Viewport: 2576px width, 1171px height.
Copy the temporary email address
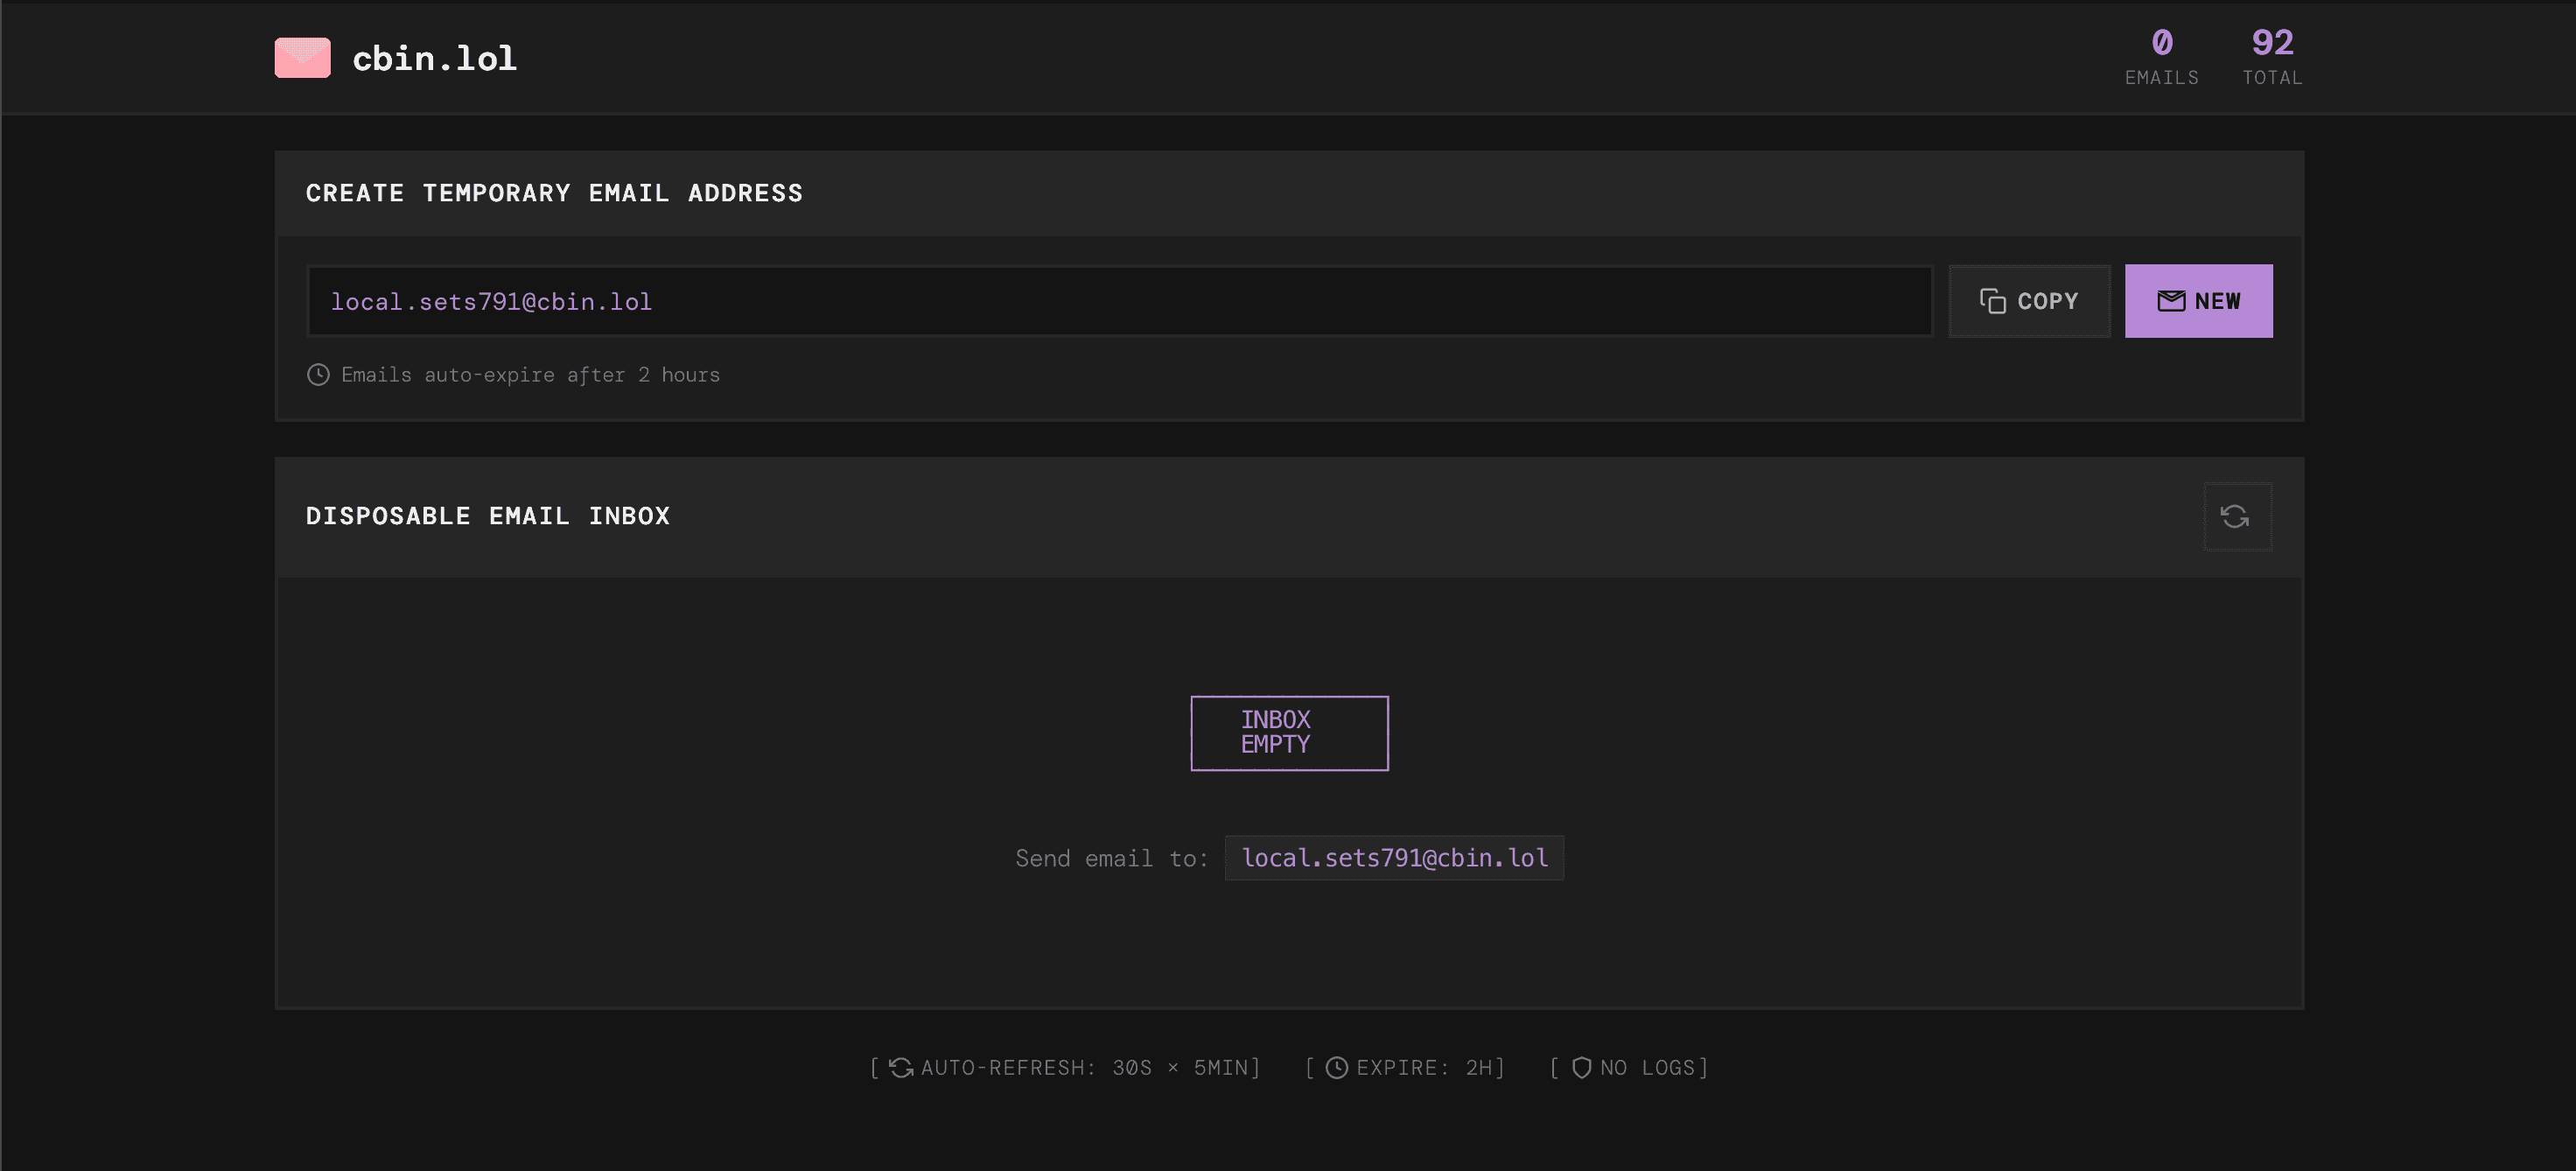click(2029, 301)
